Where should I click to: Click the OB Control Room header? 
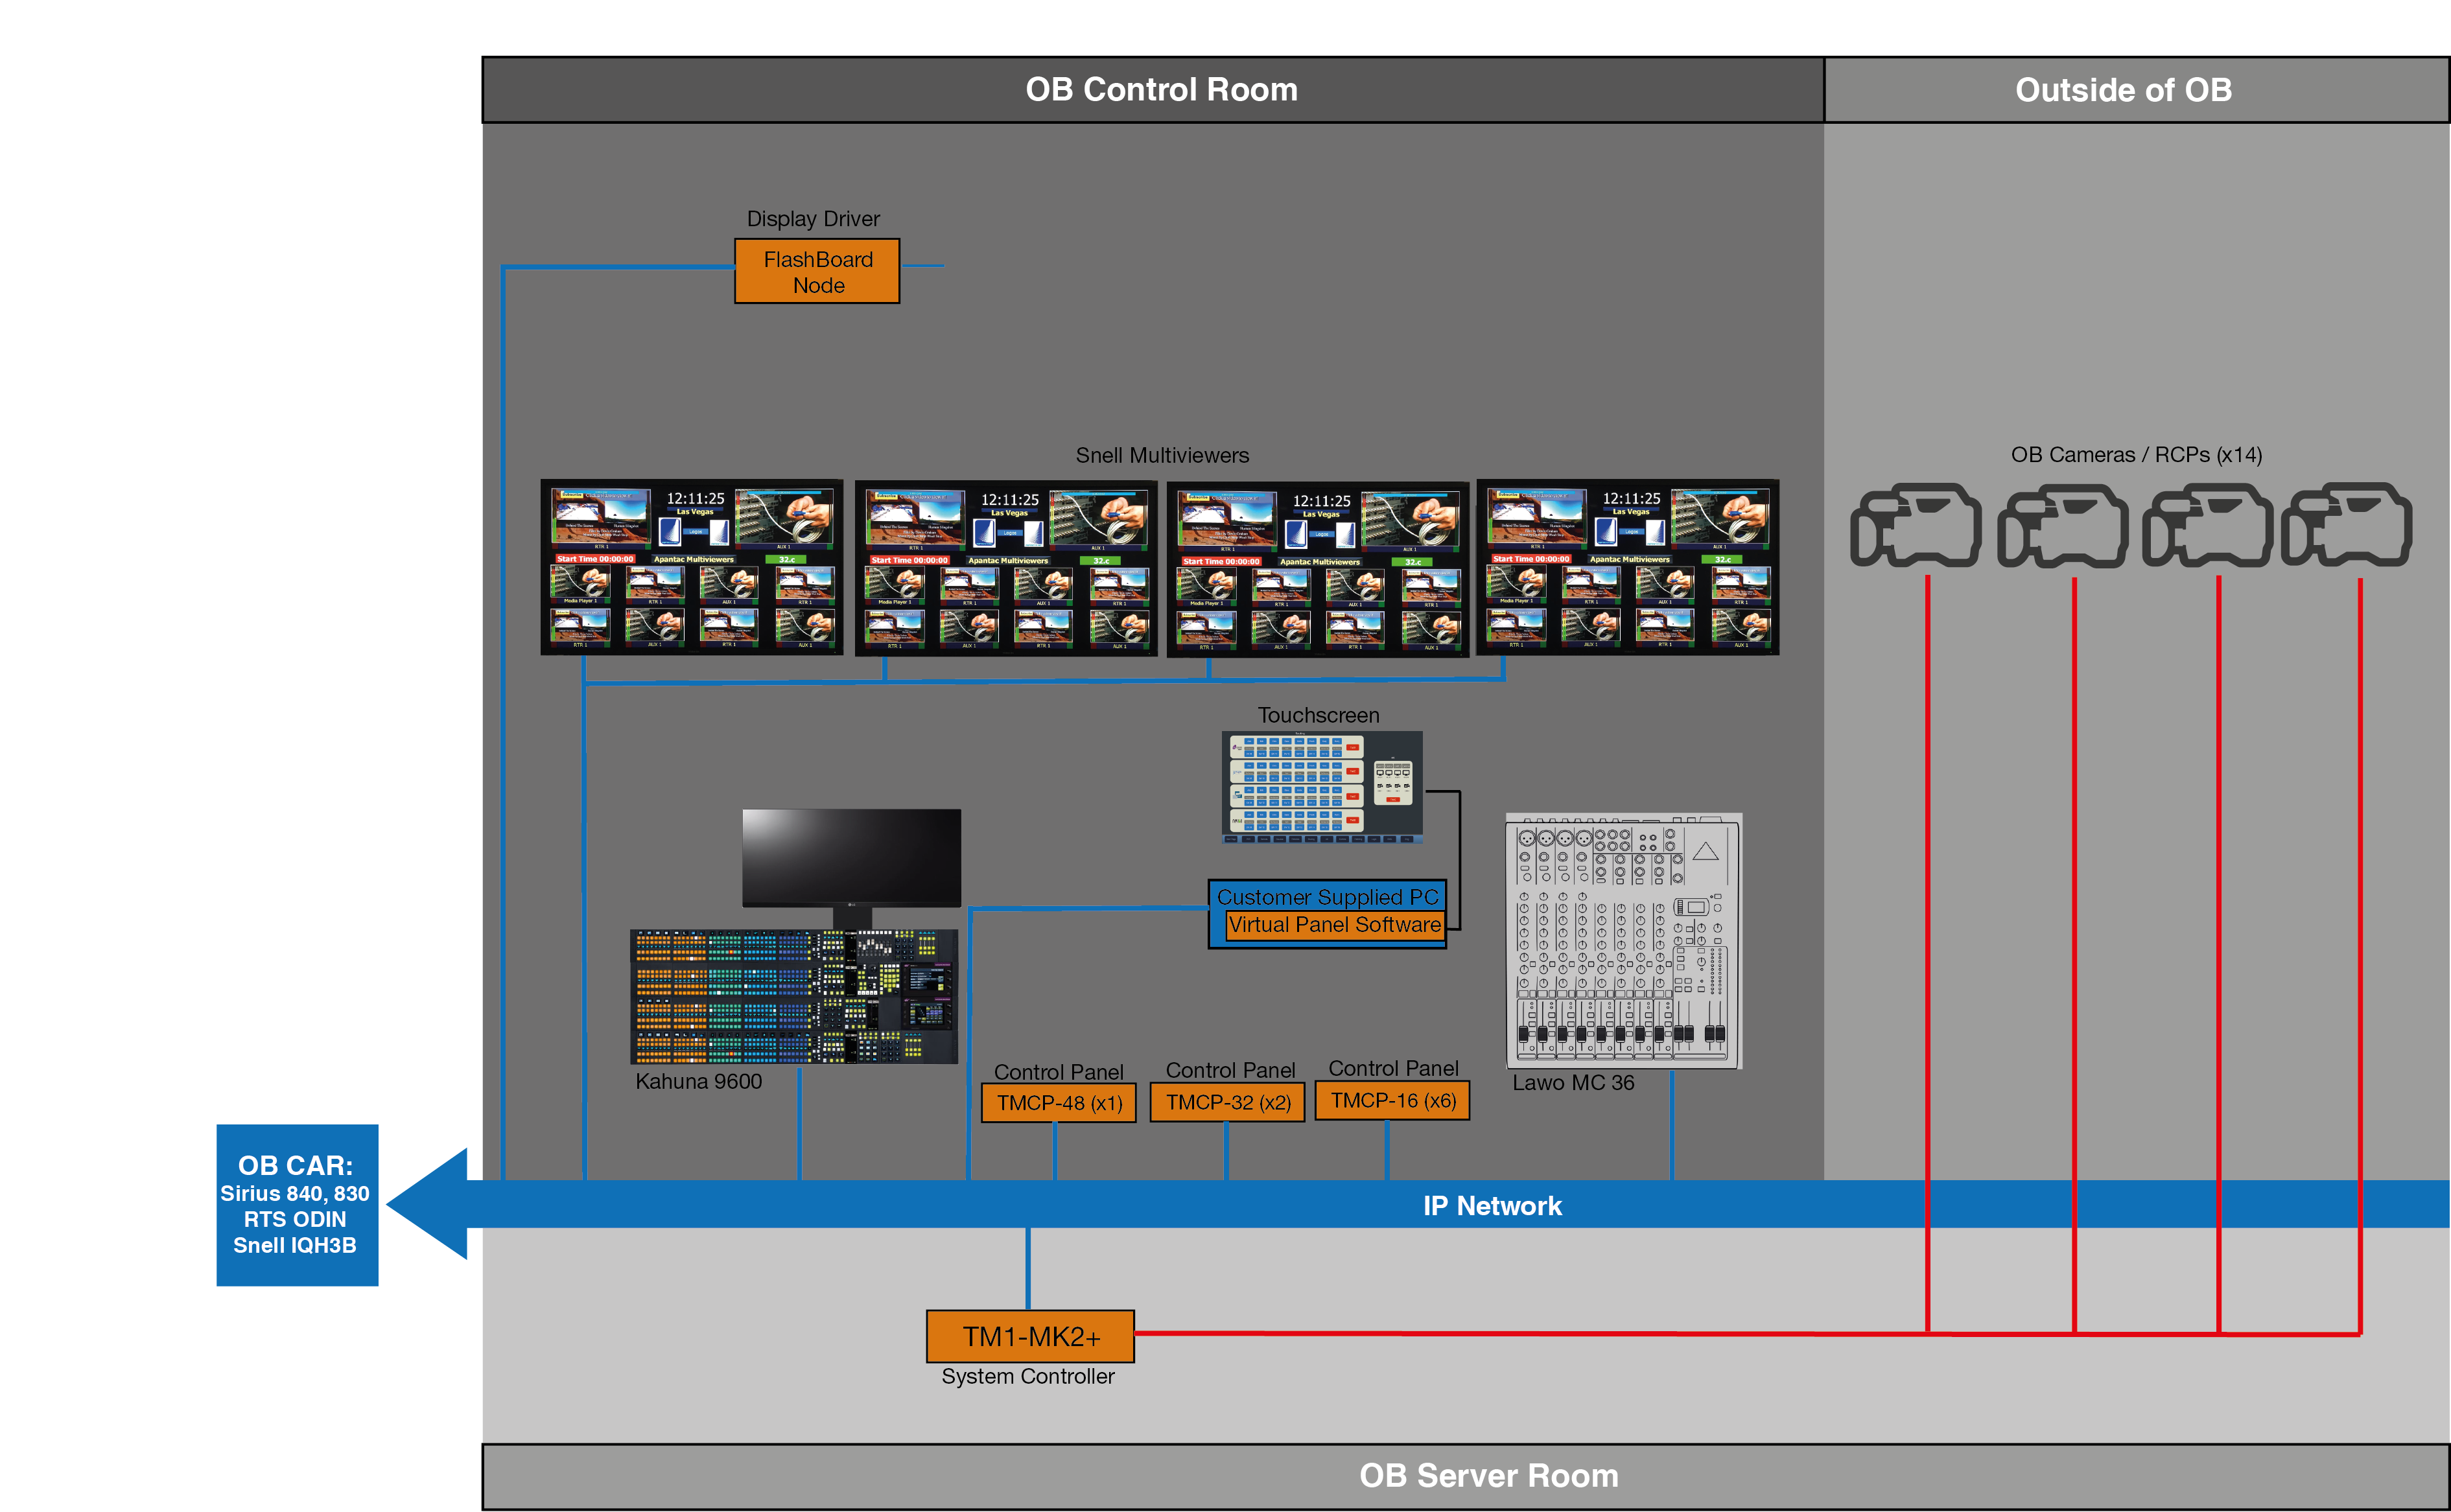coord(1153,90)
